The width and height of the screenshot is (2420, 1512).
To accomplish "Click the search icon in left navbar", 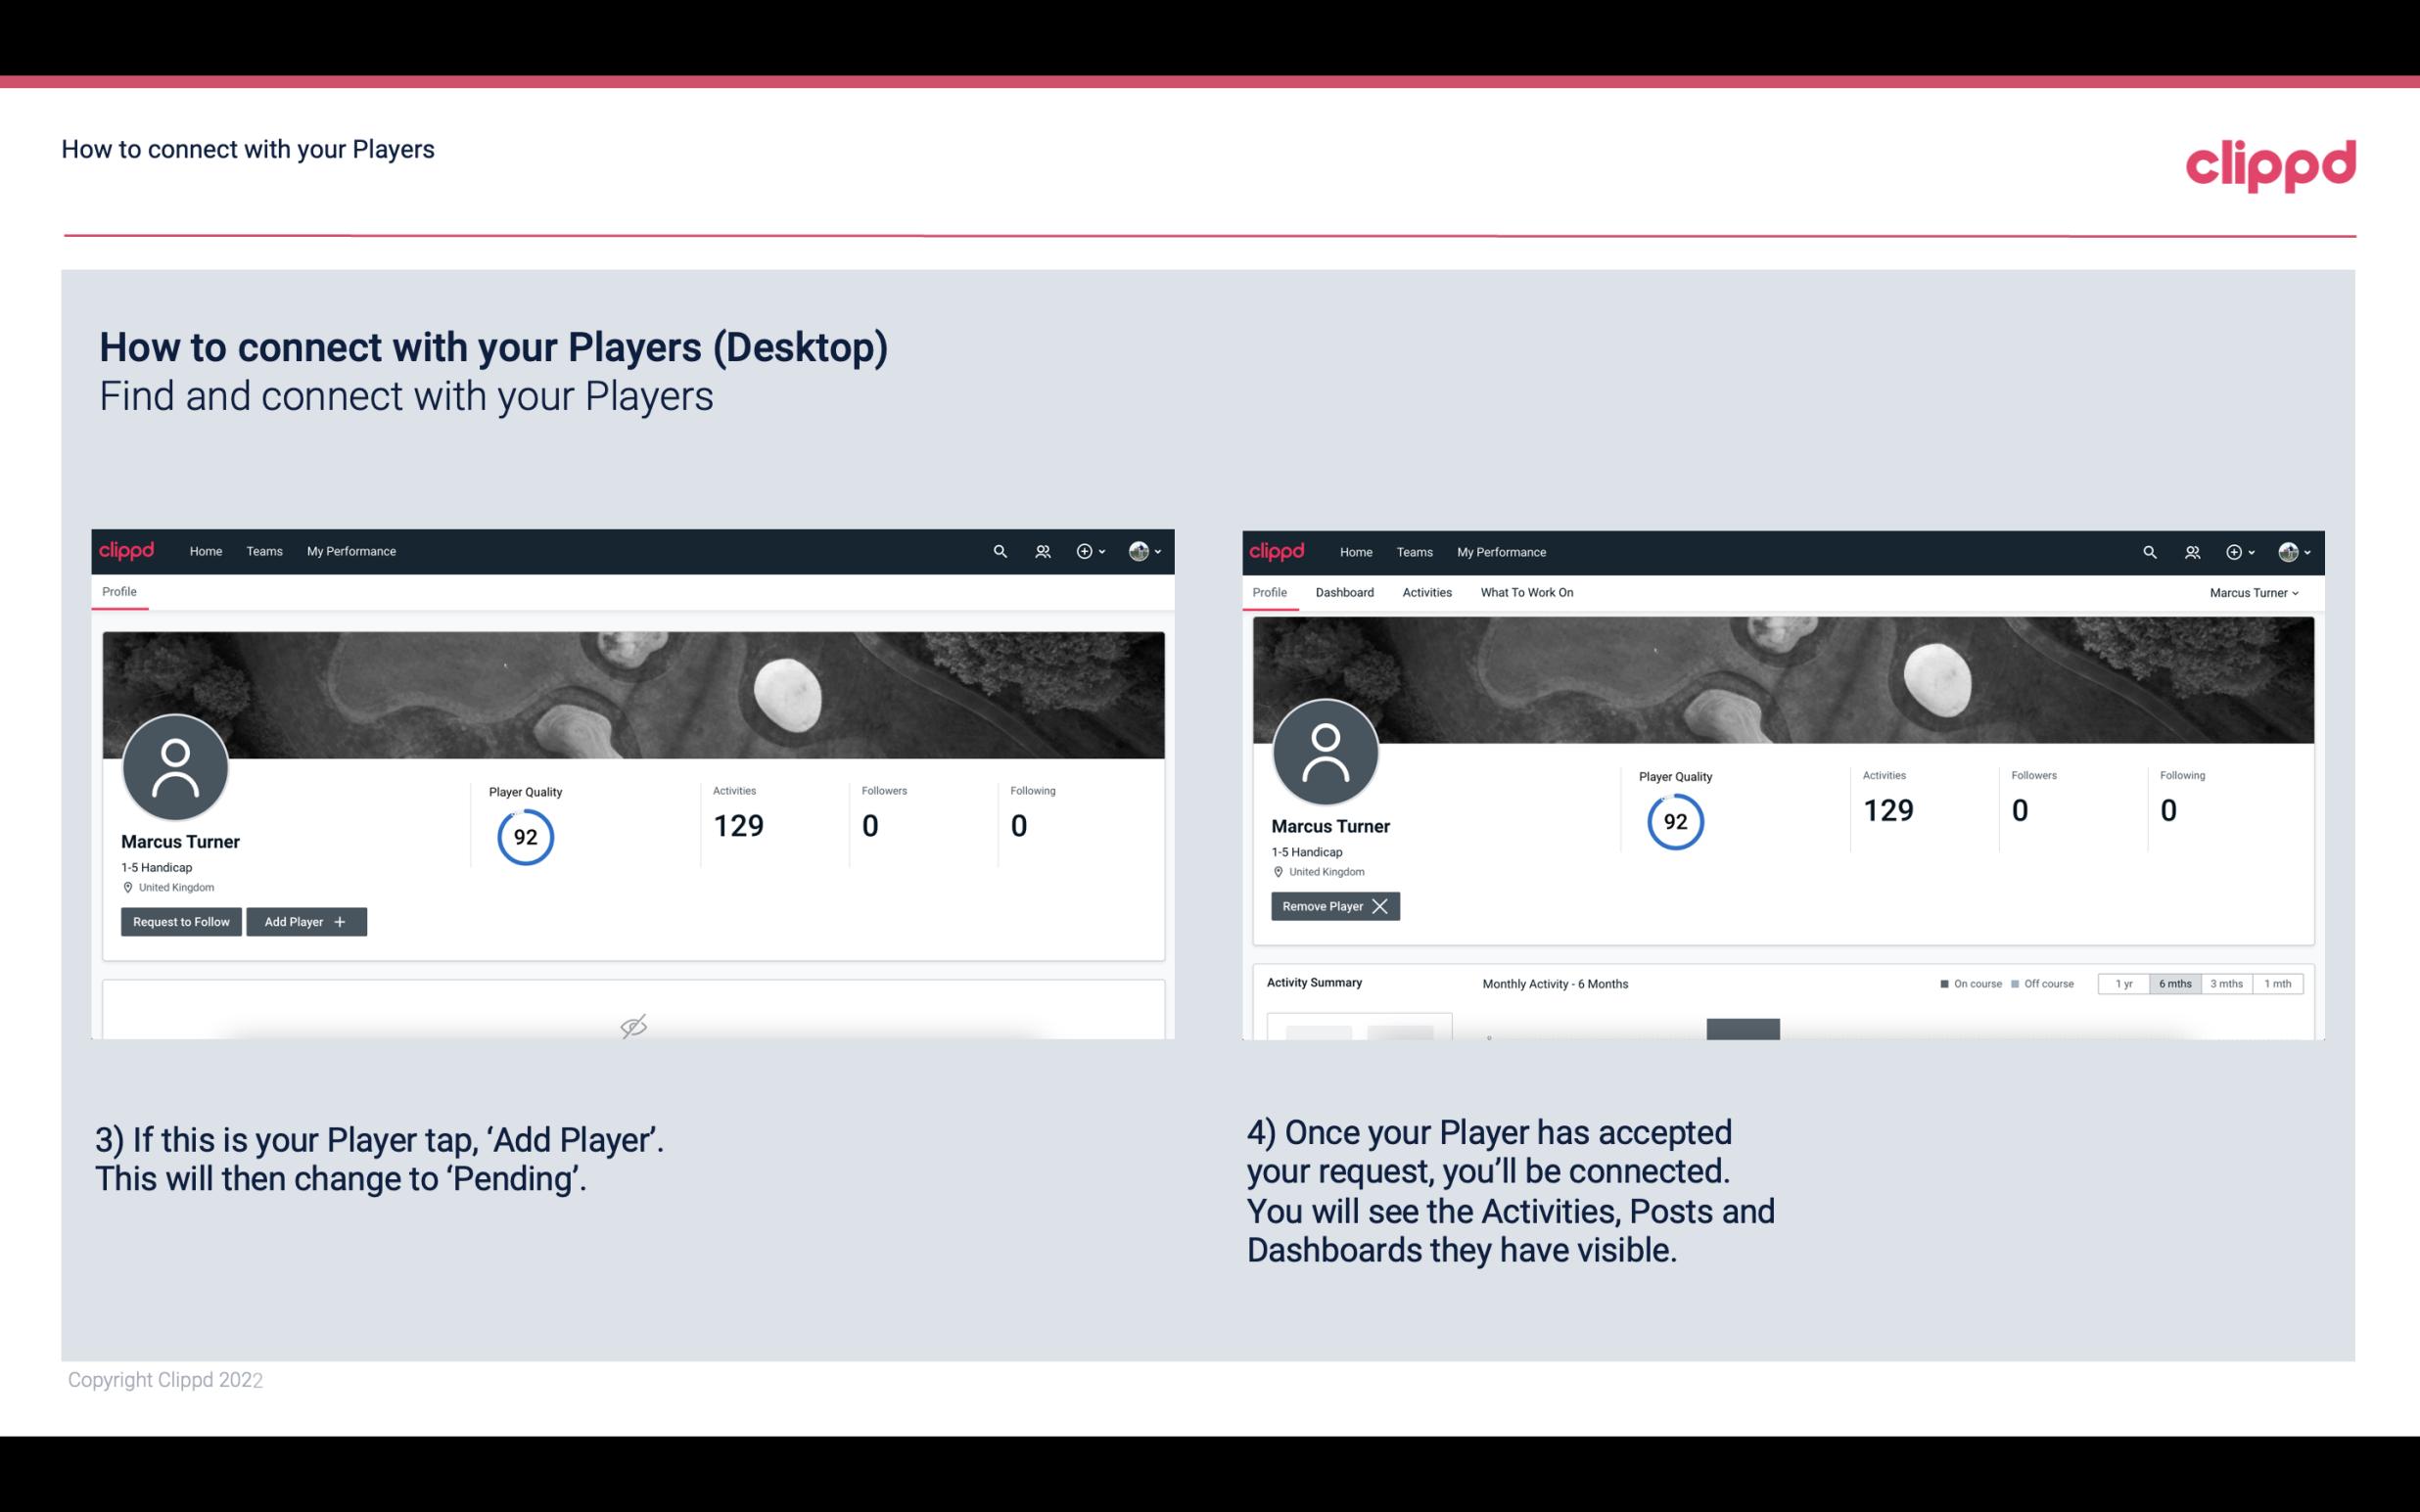I will click(x=999, y=552).
